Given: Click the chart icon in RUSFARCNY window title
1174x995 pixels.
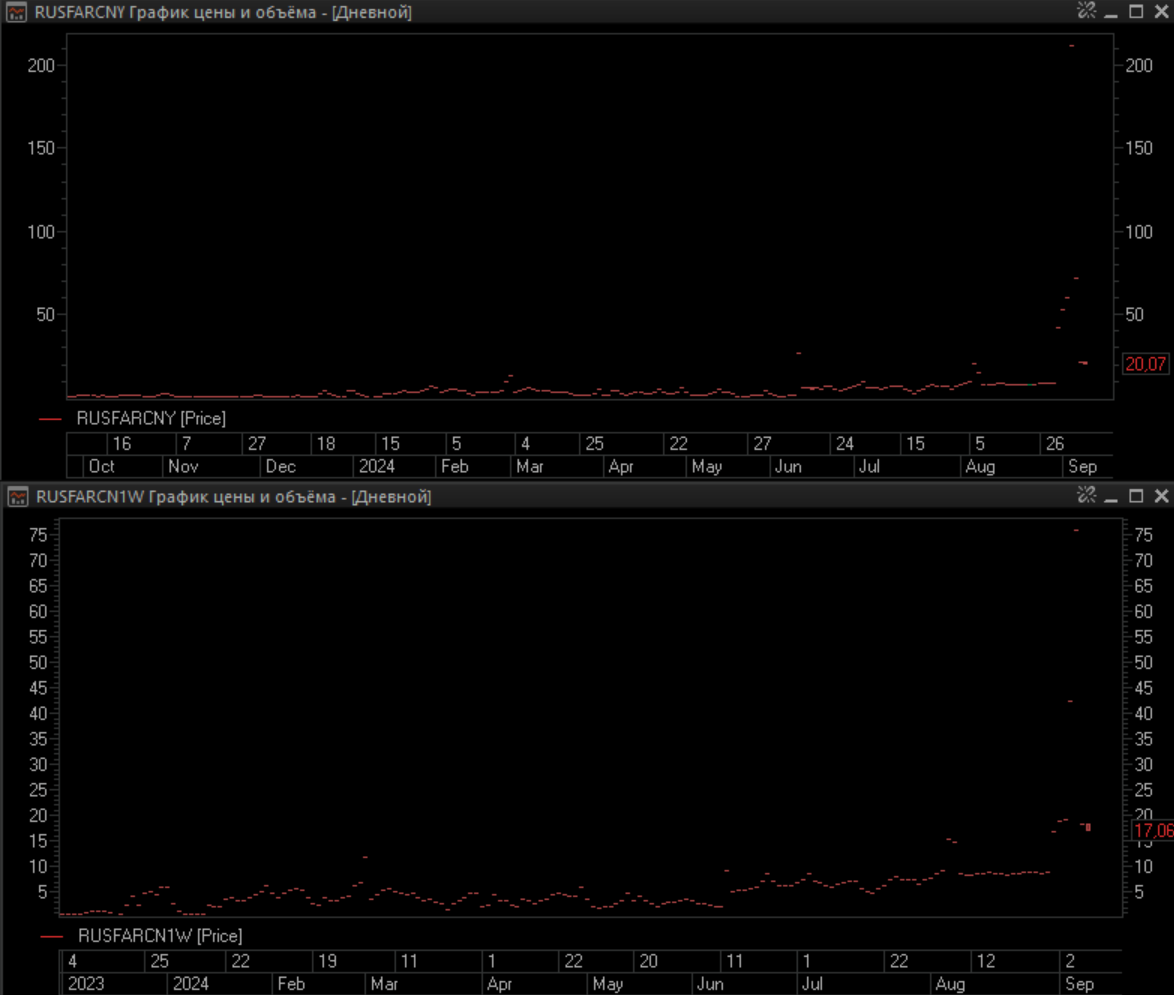Looking at the screenshot, I should tap(16, 13).
